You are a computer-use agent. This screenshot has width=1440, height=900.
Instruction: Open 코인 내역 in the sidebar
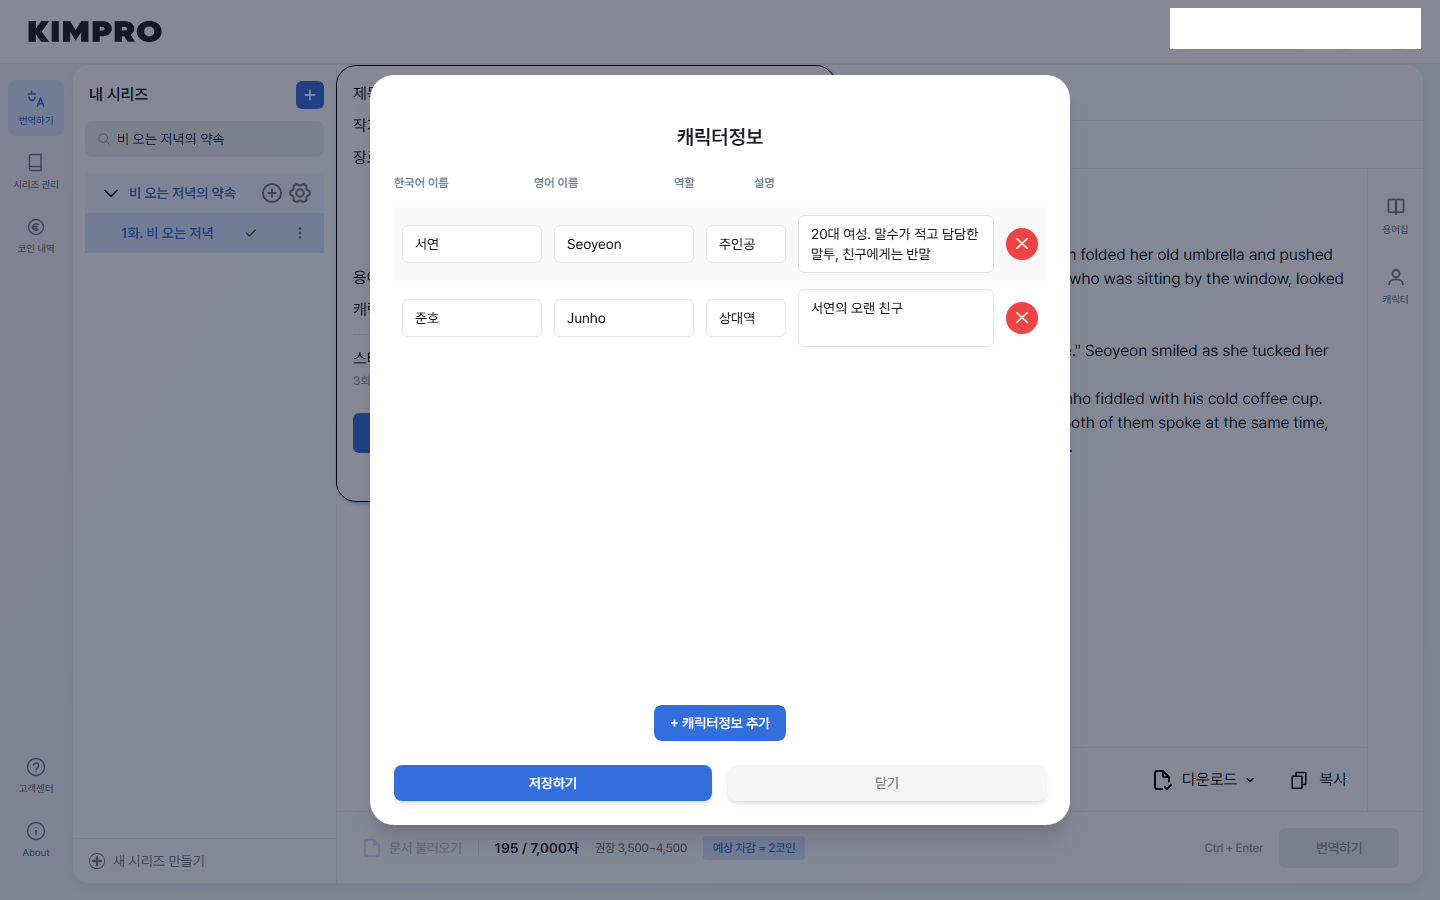36,235
